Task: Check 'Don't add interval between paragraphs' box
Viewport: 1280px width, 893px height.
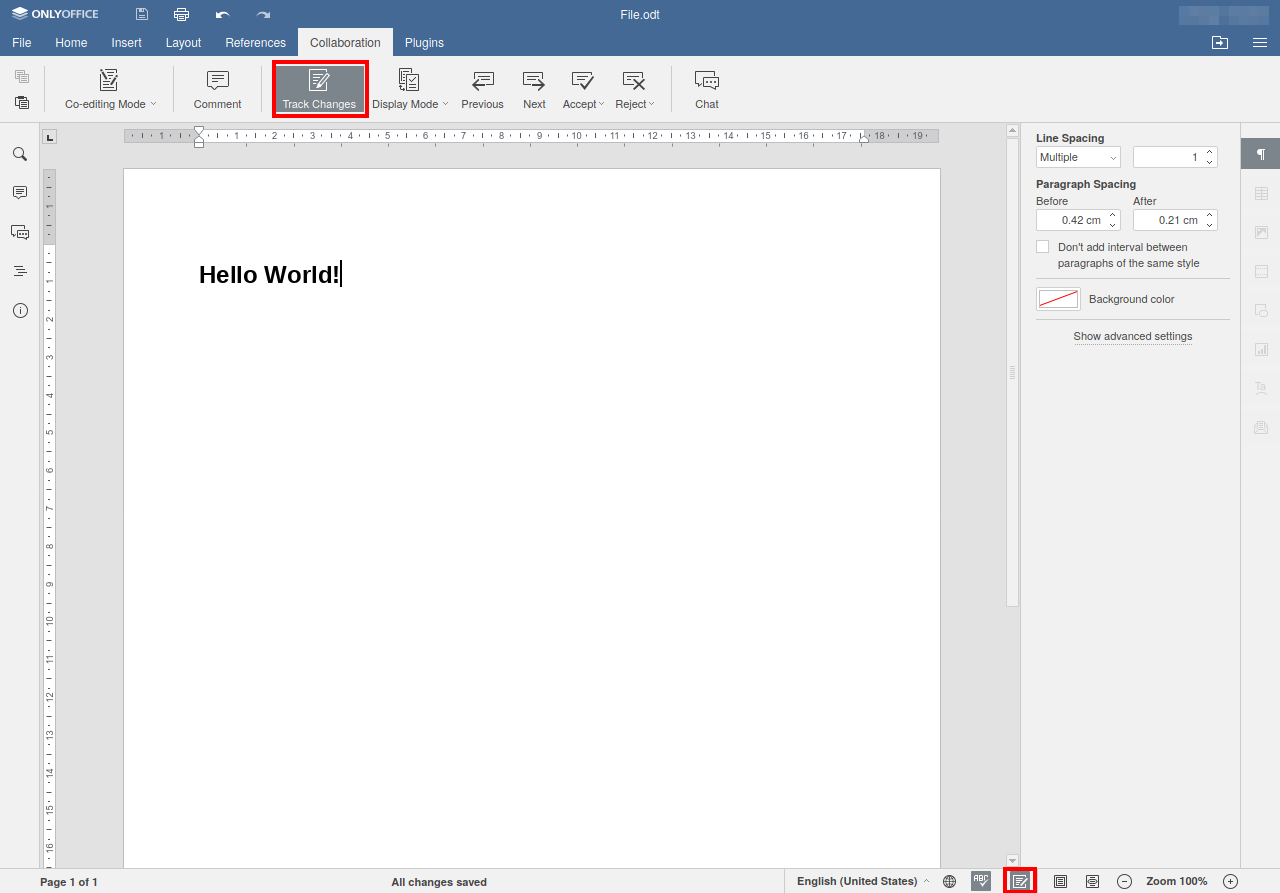Action: coord(1043,247)
